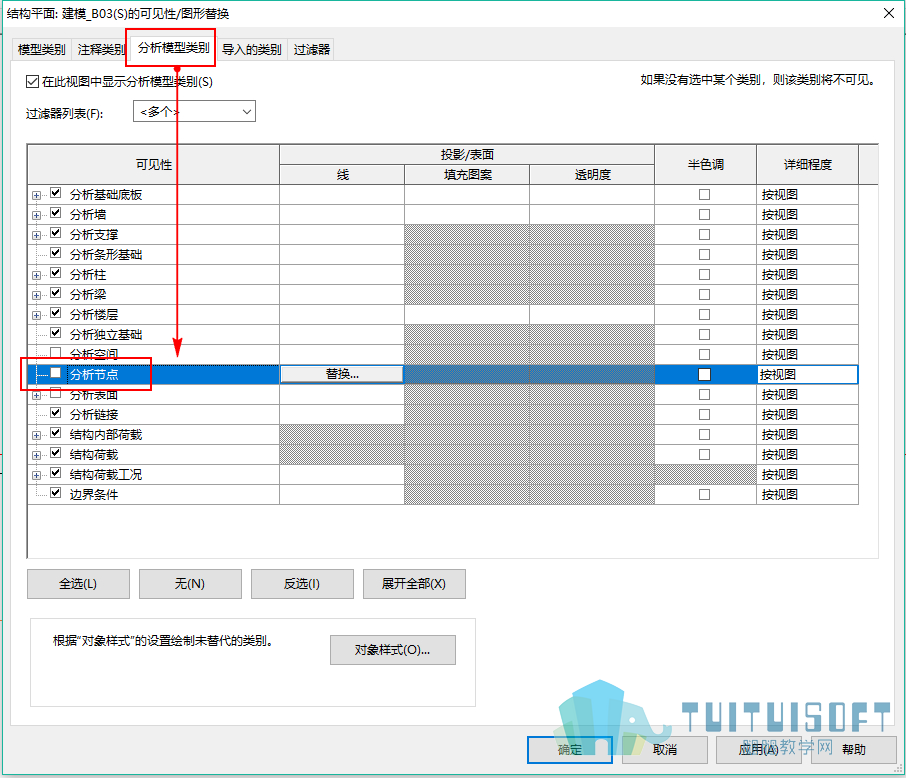
Task: Expand the 结构荷载 tree node
Action: point(36,455)
